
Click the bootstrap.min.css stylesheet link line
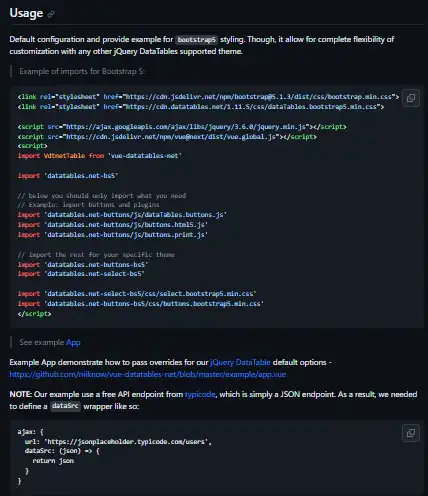(x=208, y=97)
